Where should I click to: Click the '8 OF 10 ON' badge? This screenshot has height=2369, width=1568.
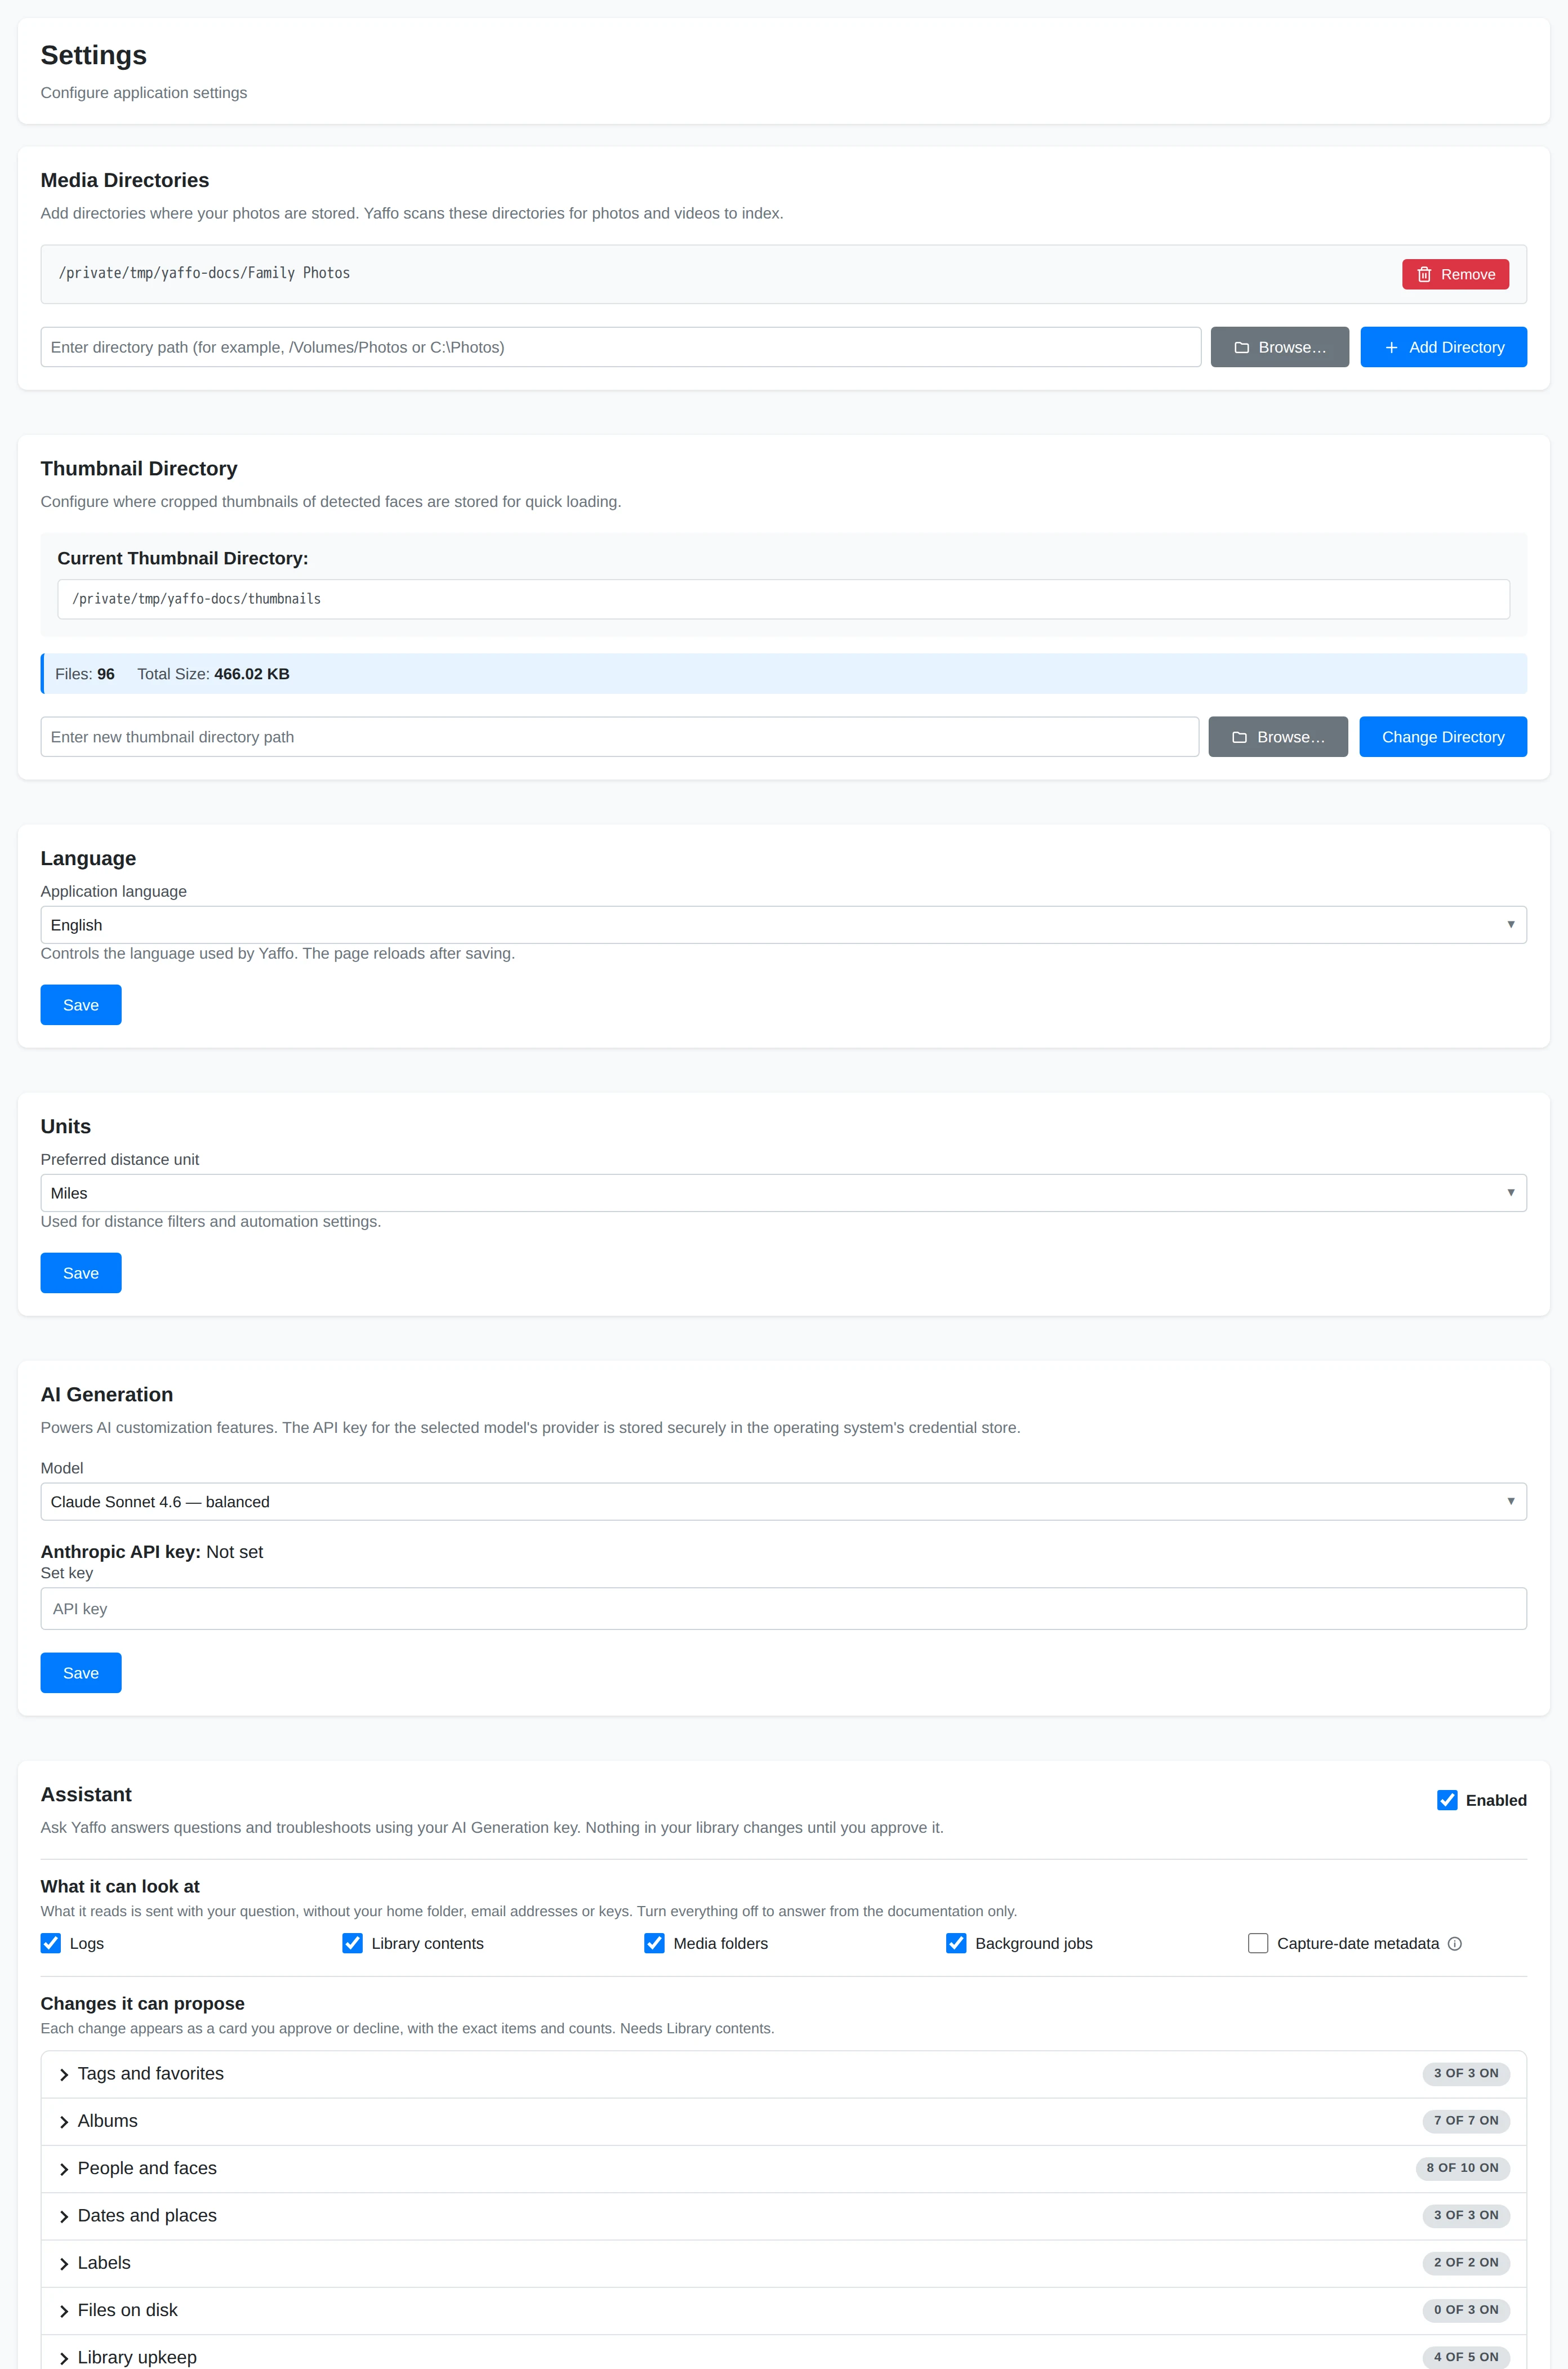coord(1462,2168)
